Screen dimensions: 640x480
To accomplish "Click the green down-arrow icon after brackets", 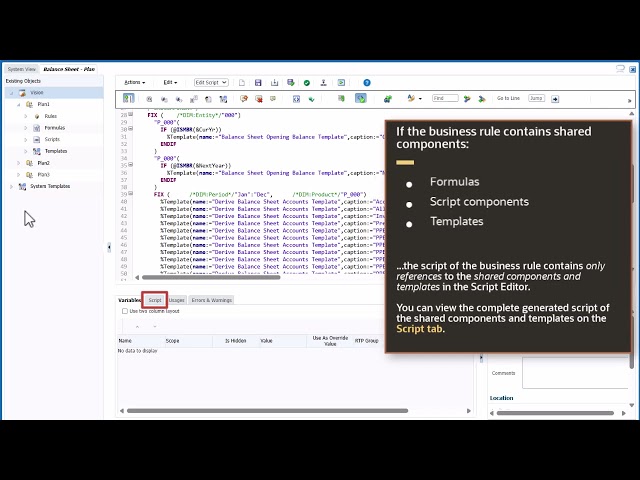I will (311, 99).
